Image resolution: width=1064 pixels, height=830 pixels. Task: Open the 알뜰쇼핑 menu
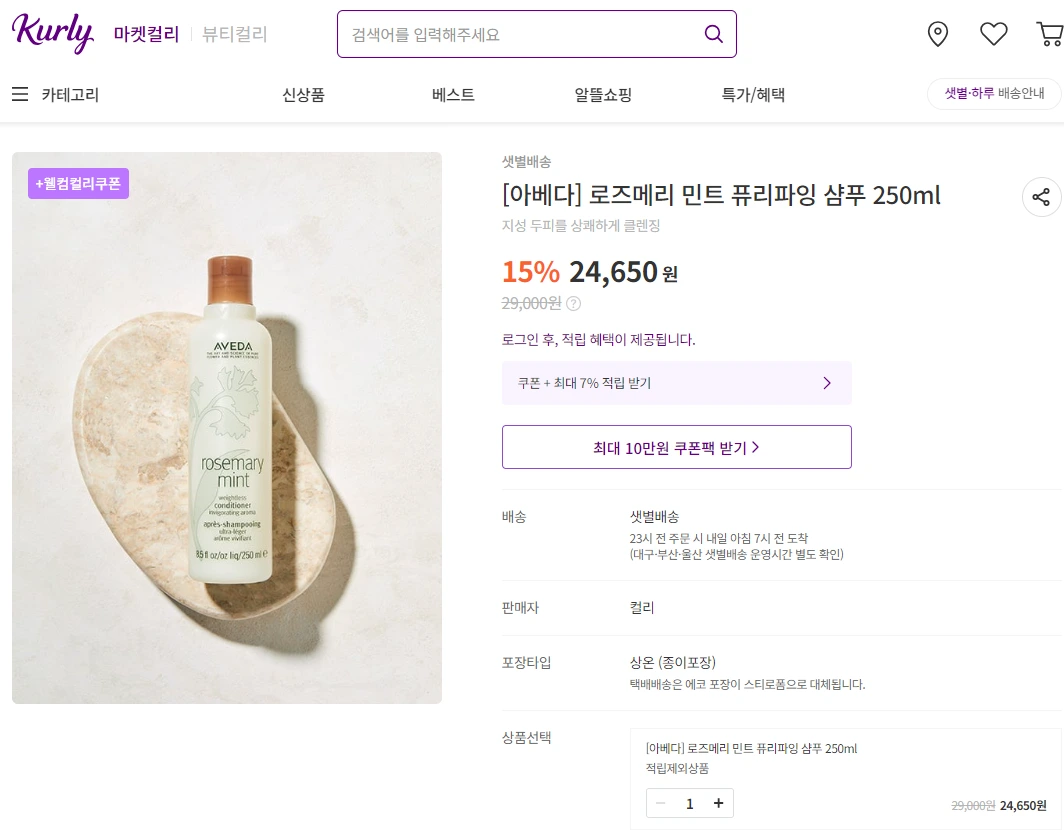[603, 94]
